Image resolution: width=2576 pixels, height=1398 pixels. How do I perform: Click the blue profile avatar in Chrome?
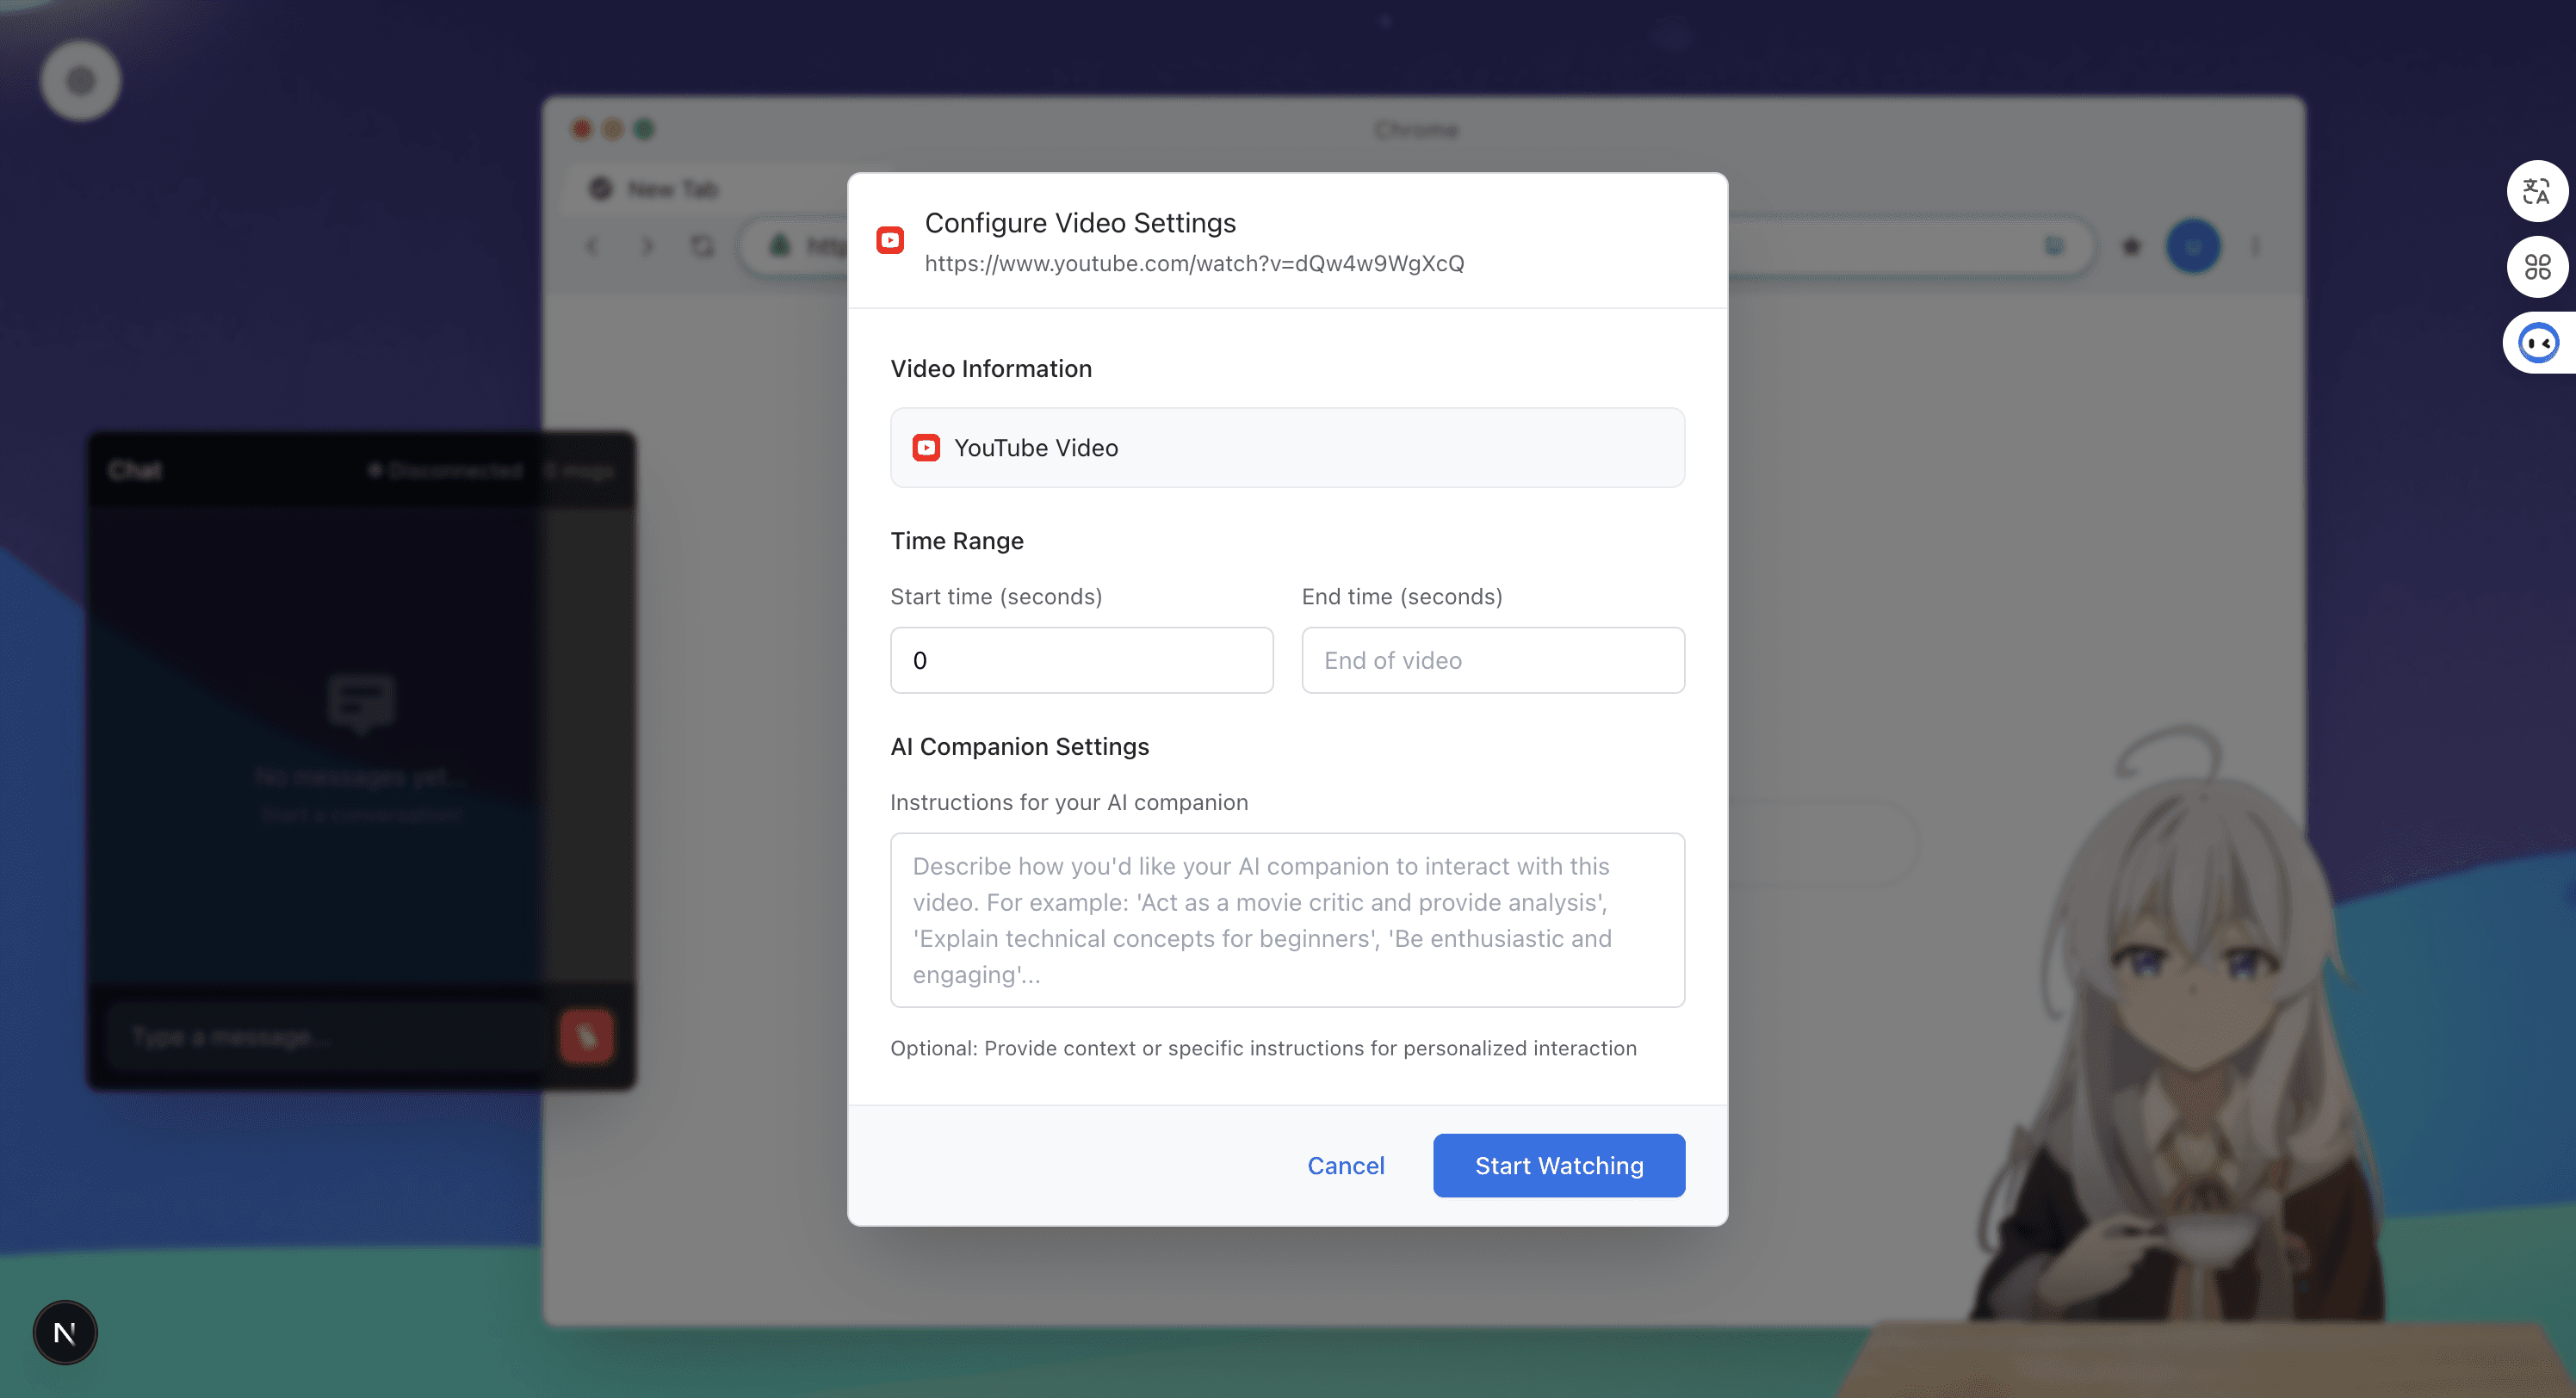[x=2193, y=246]
